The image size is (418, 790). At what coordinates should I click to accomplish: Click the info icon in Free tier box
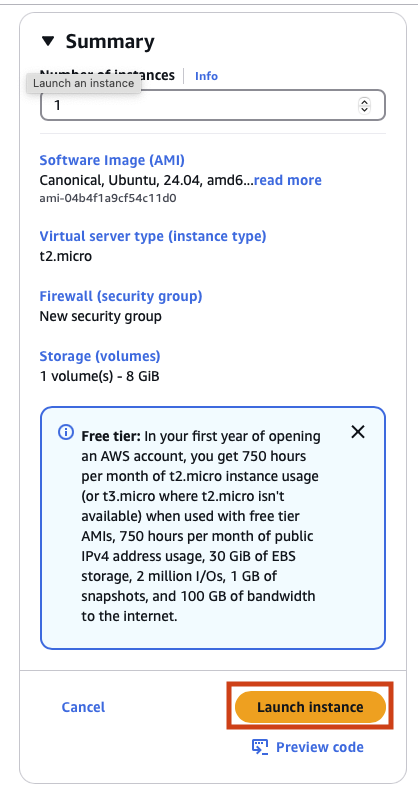pos(65,432)
